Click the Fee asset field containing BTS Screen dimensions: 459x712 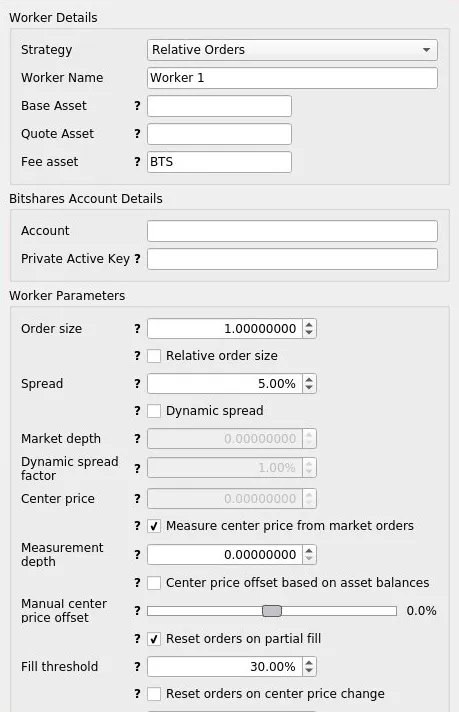pyautogui.click(x=219, y=162)
